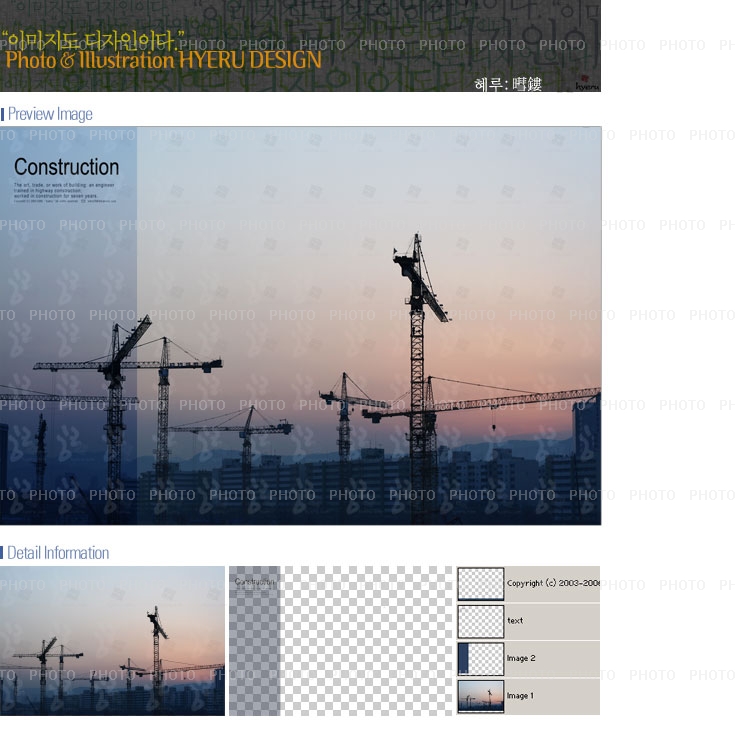Click the Construction title in preview image
This screenshot has width=735, height=730.
click(x=66, y=167)
